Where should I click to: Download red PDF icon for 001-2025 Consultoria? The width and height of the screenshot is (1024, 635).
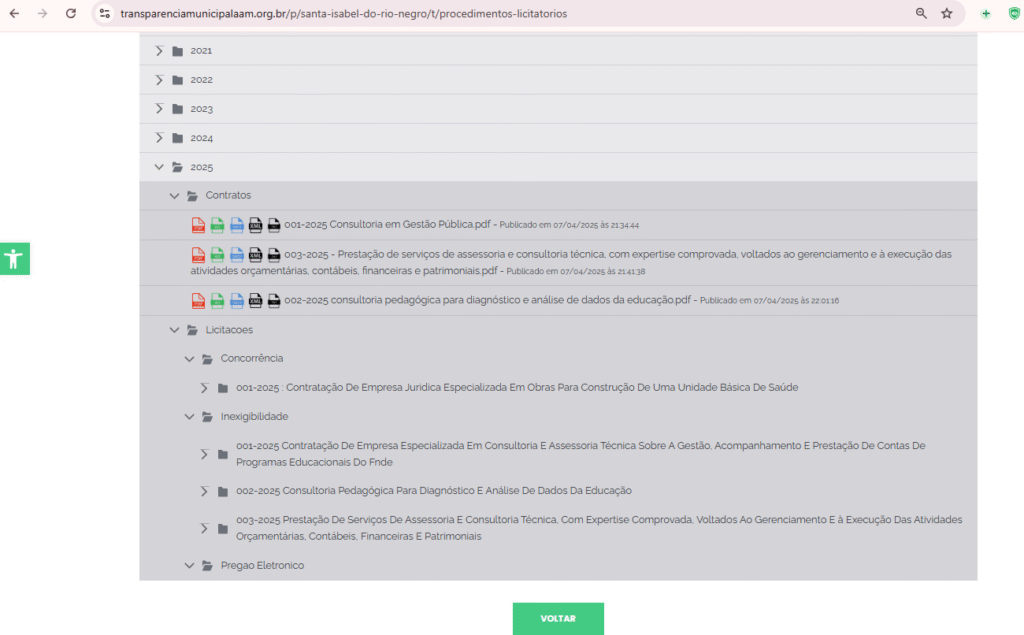click(x=198, y=225)
